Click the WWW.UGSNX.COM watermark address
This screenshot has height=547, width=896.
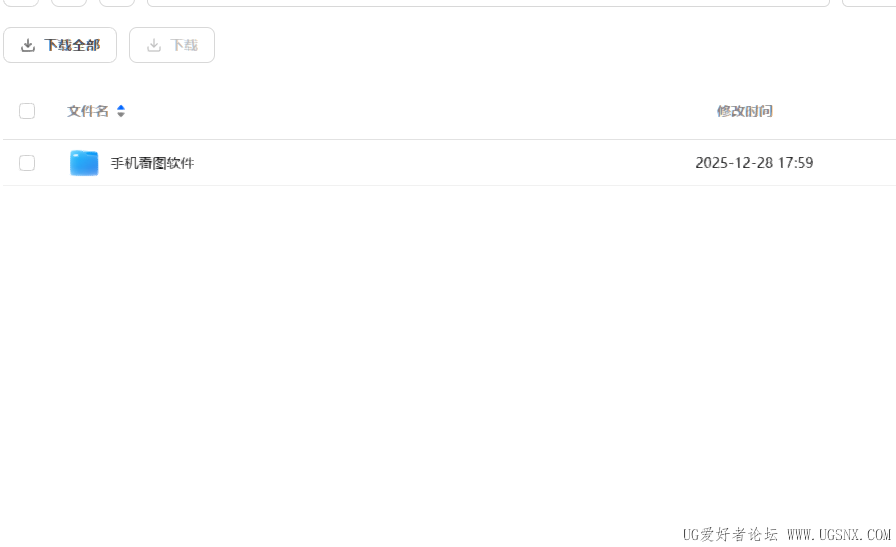[x=839, y=534]
